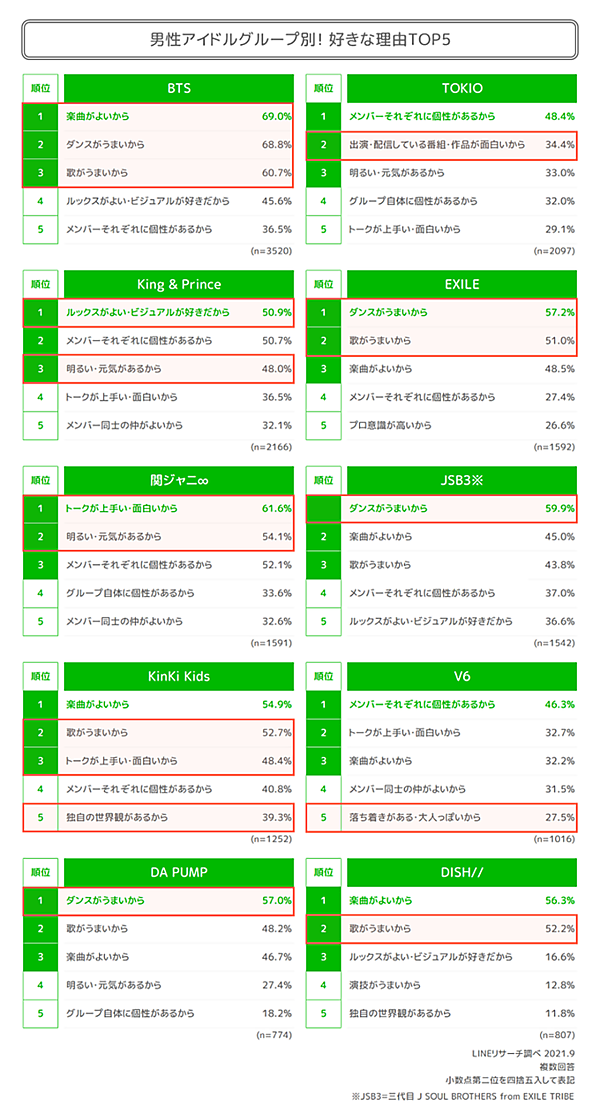Select the 関ジャニ∞ header bar
The image size is (600, 1114).
[x=178, y=481]
